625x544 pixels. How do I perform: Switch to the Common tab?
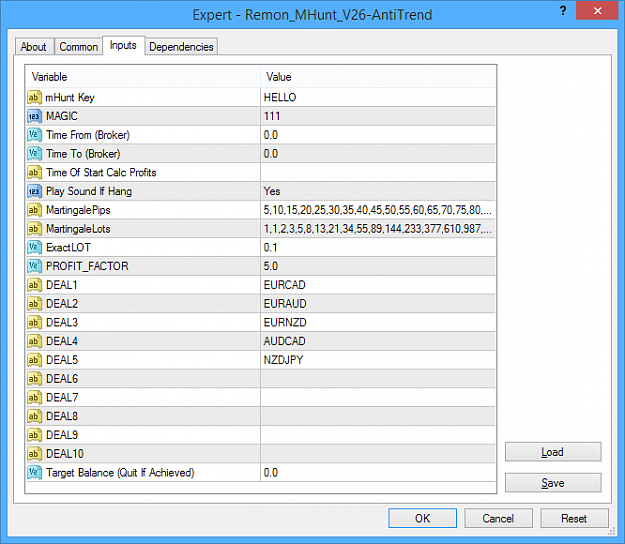[x=79, y=47]
